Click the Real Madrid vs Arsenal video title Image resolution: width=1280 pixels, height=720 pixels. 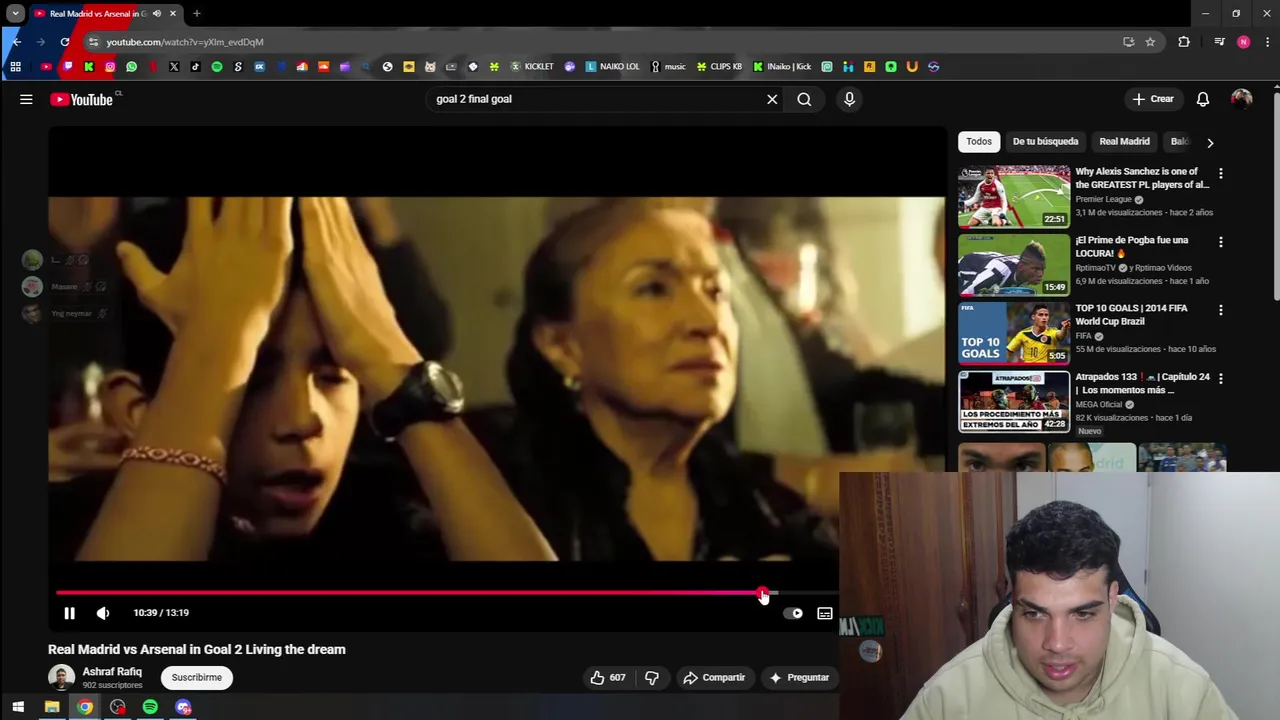click(197, 649)
